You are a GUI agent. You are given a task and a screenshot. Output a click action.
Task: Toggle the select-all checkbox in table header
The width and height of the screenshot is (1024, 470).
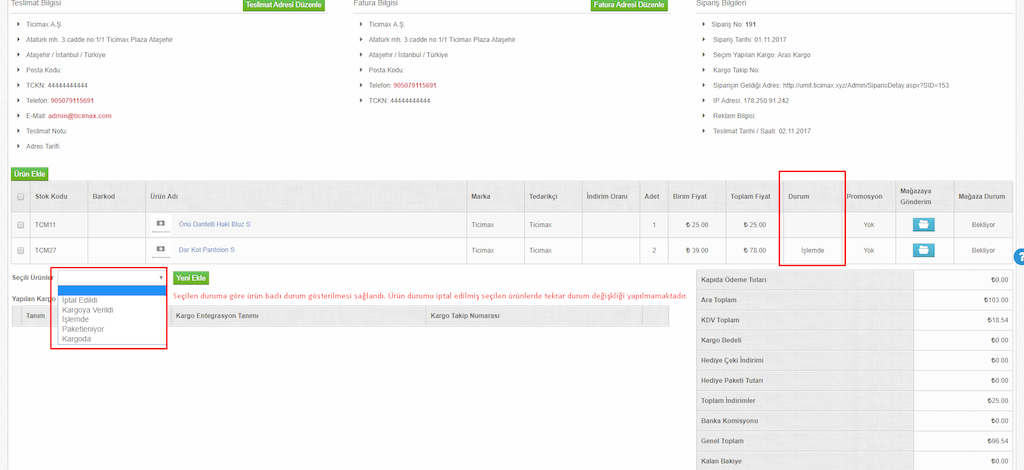tap(21, 196)
